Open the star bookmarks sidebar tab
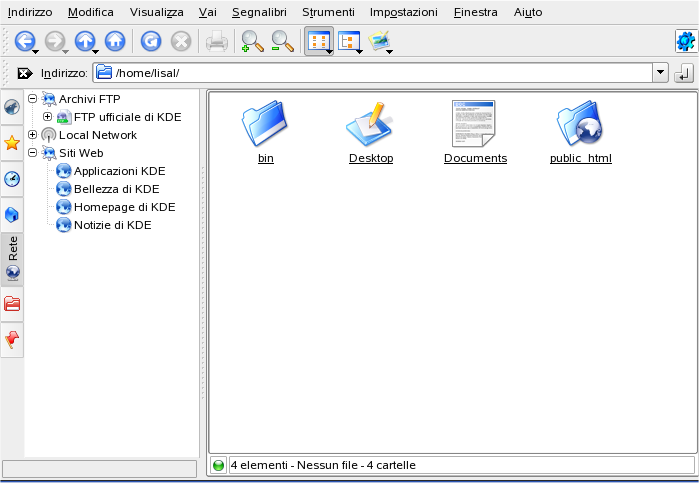699x483 pixels. tap(12, 143)
